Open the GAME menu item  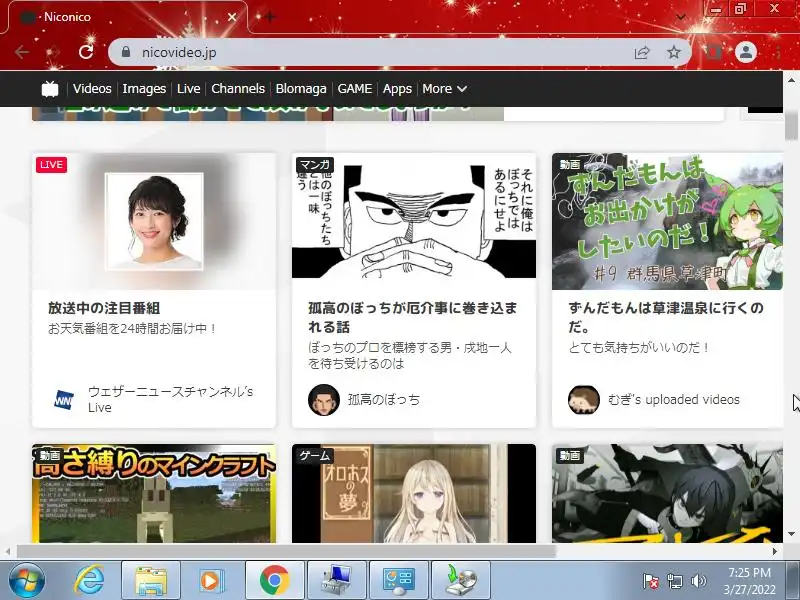355,89
